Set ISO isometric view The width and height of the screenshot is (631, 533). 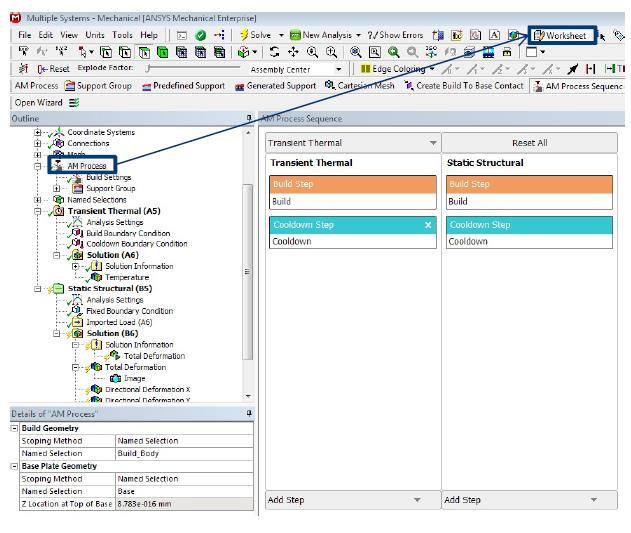coord(431,52)
